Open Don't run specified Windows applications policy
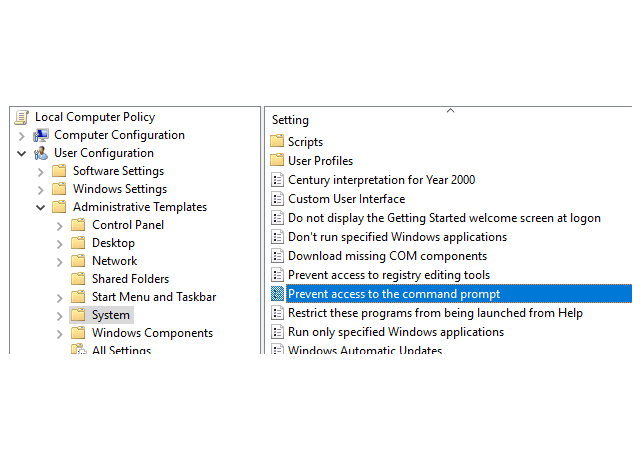Viewport: 640px width, 460px height. pyautogui.click(x=397, y=237)
